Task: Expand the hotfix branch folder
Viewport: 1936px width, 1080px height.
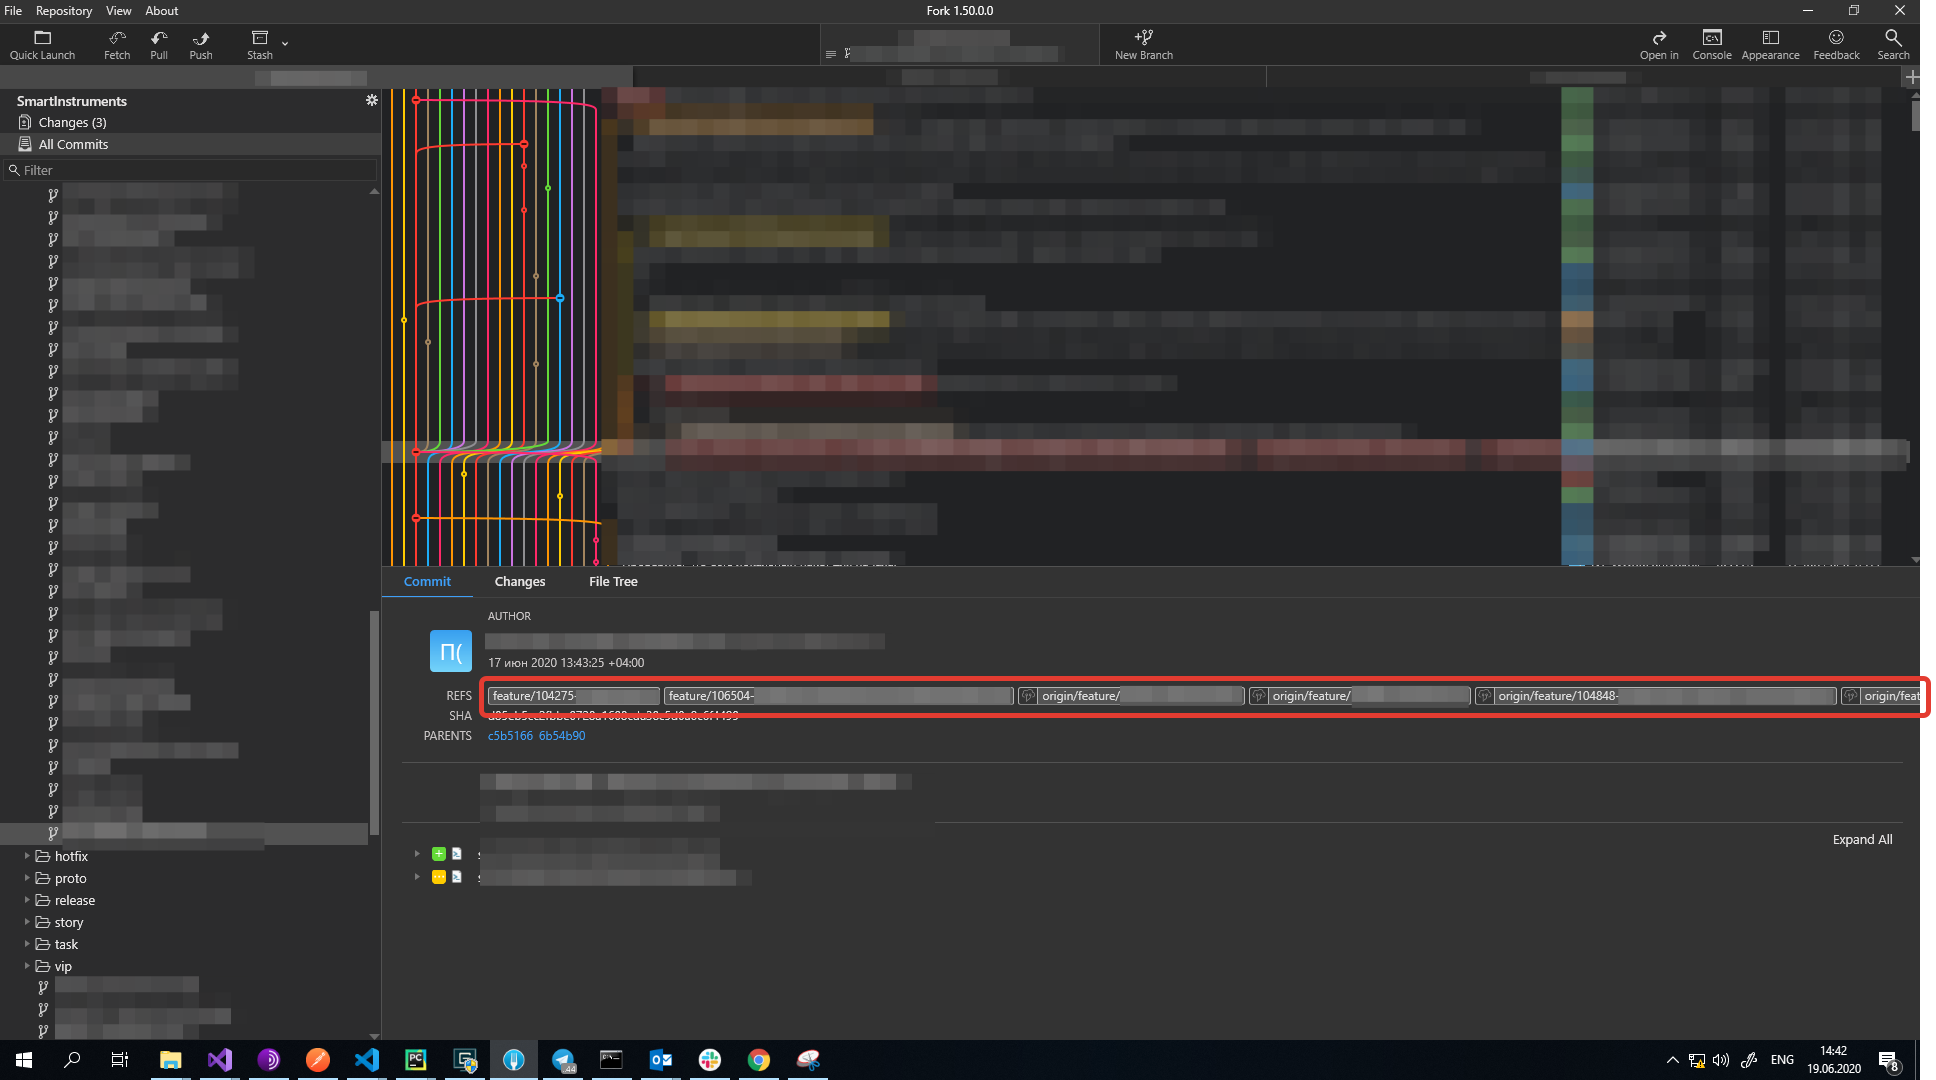Action: (27, 856)
